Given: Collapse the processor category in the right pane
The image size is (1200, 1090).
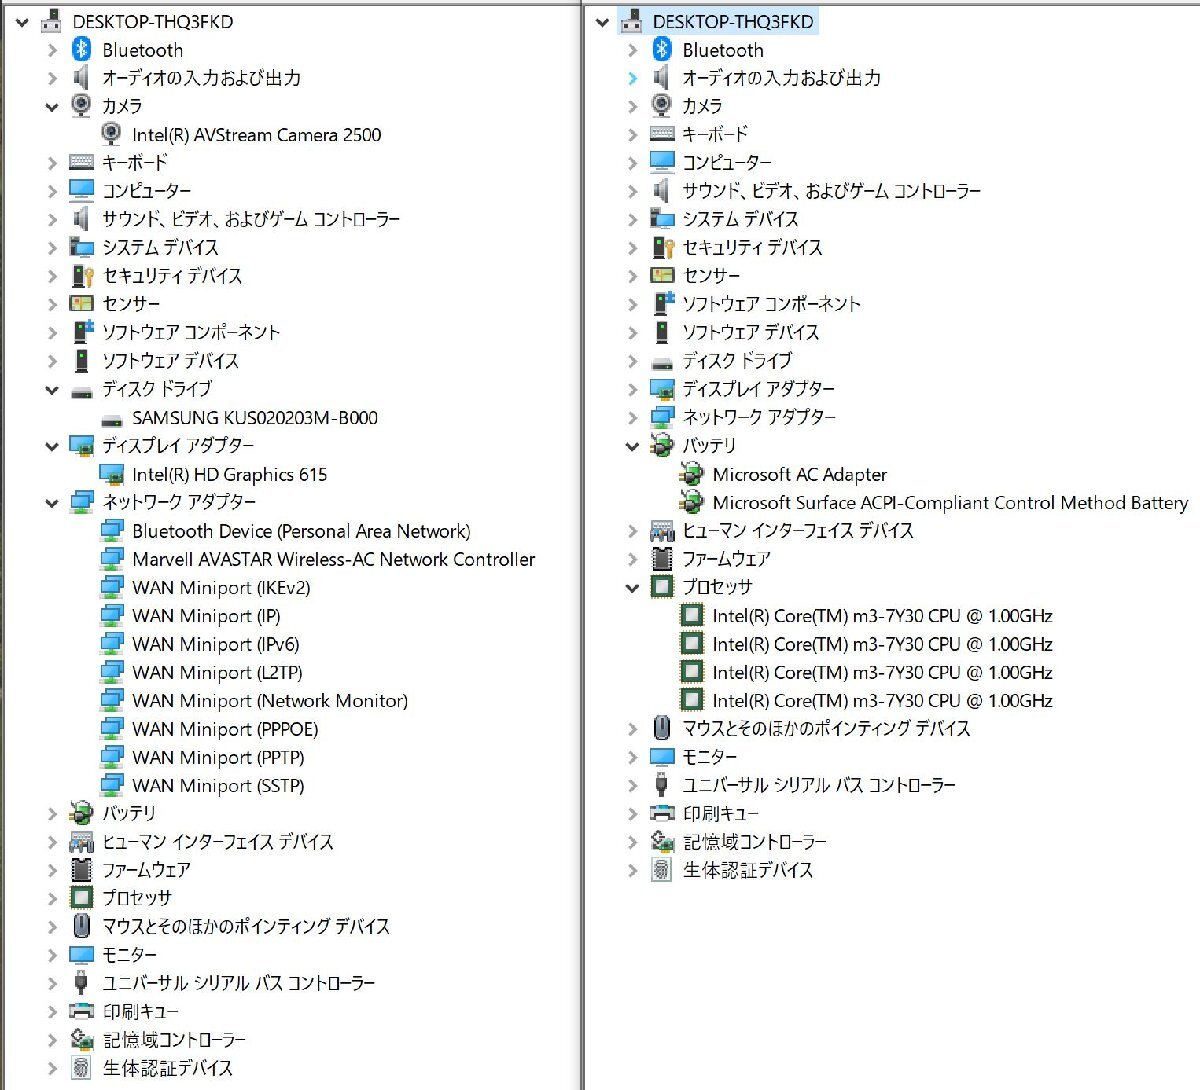Looking at the screenshot, I should point(632,588).
